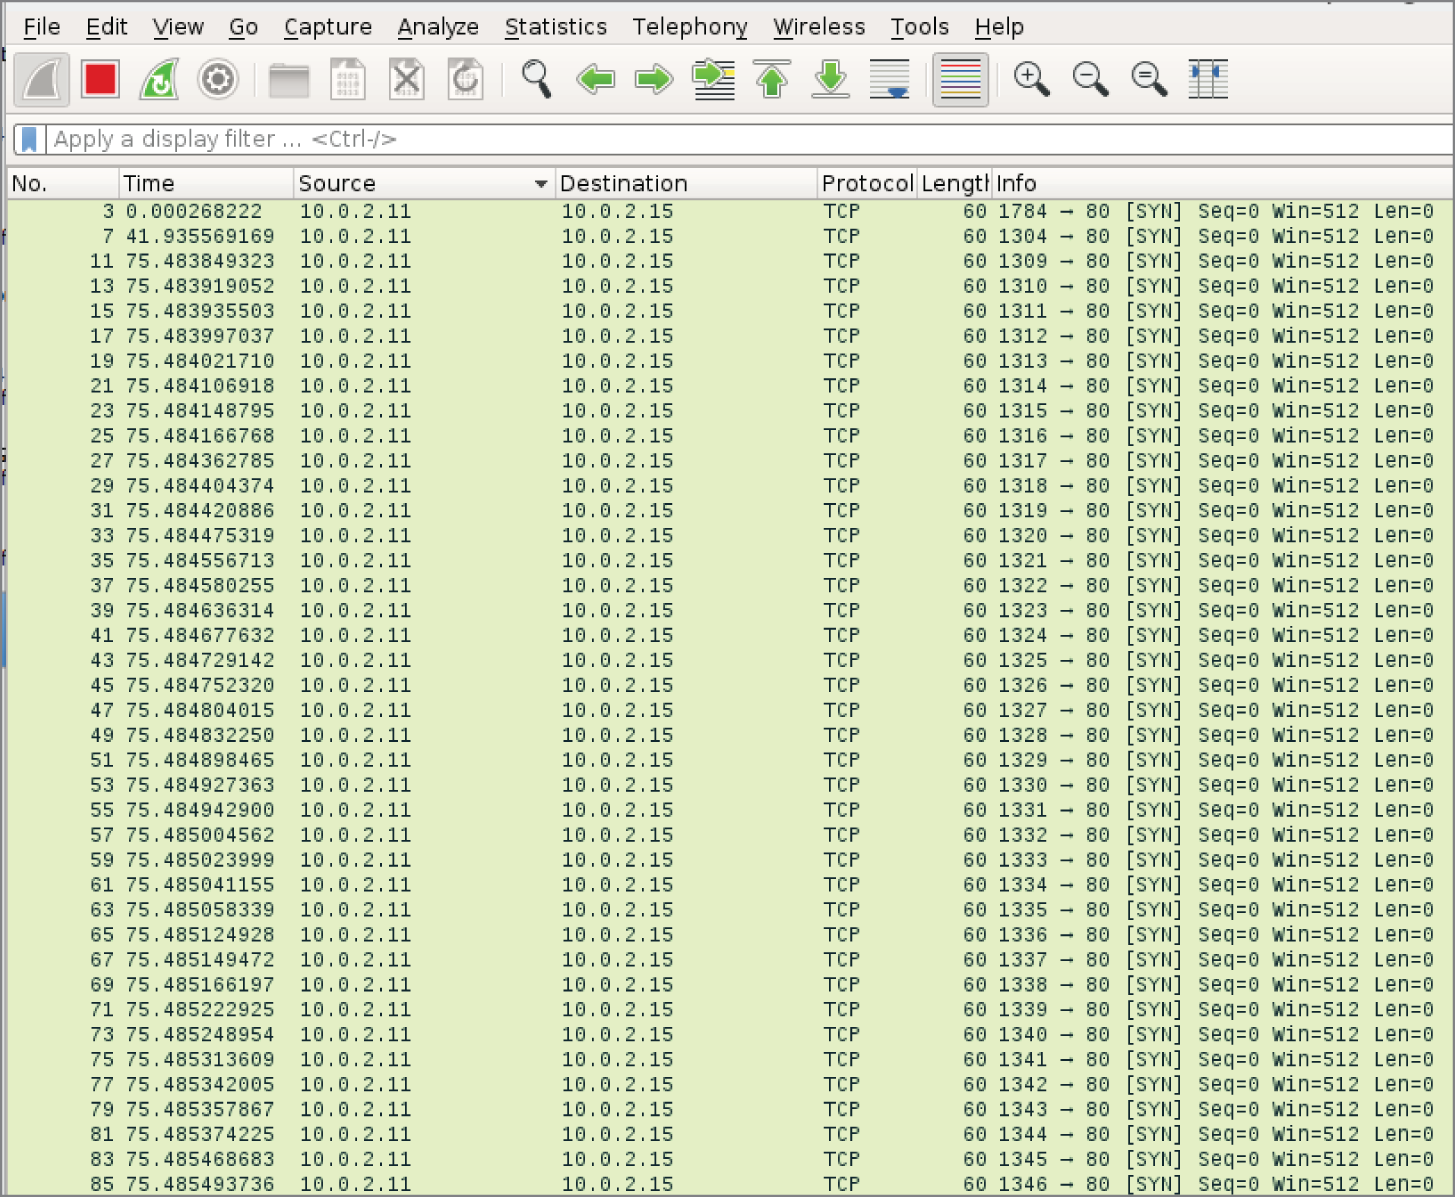Click into the display filter field
Viewport: 1455px width, 1197px height.
click(750, 139)
